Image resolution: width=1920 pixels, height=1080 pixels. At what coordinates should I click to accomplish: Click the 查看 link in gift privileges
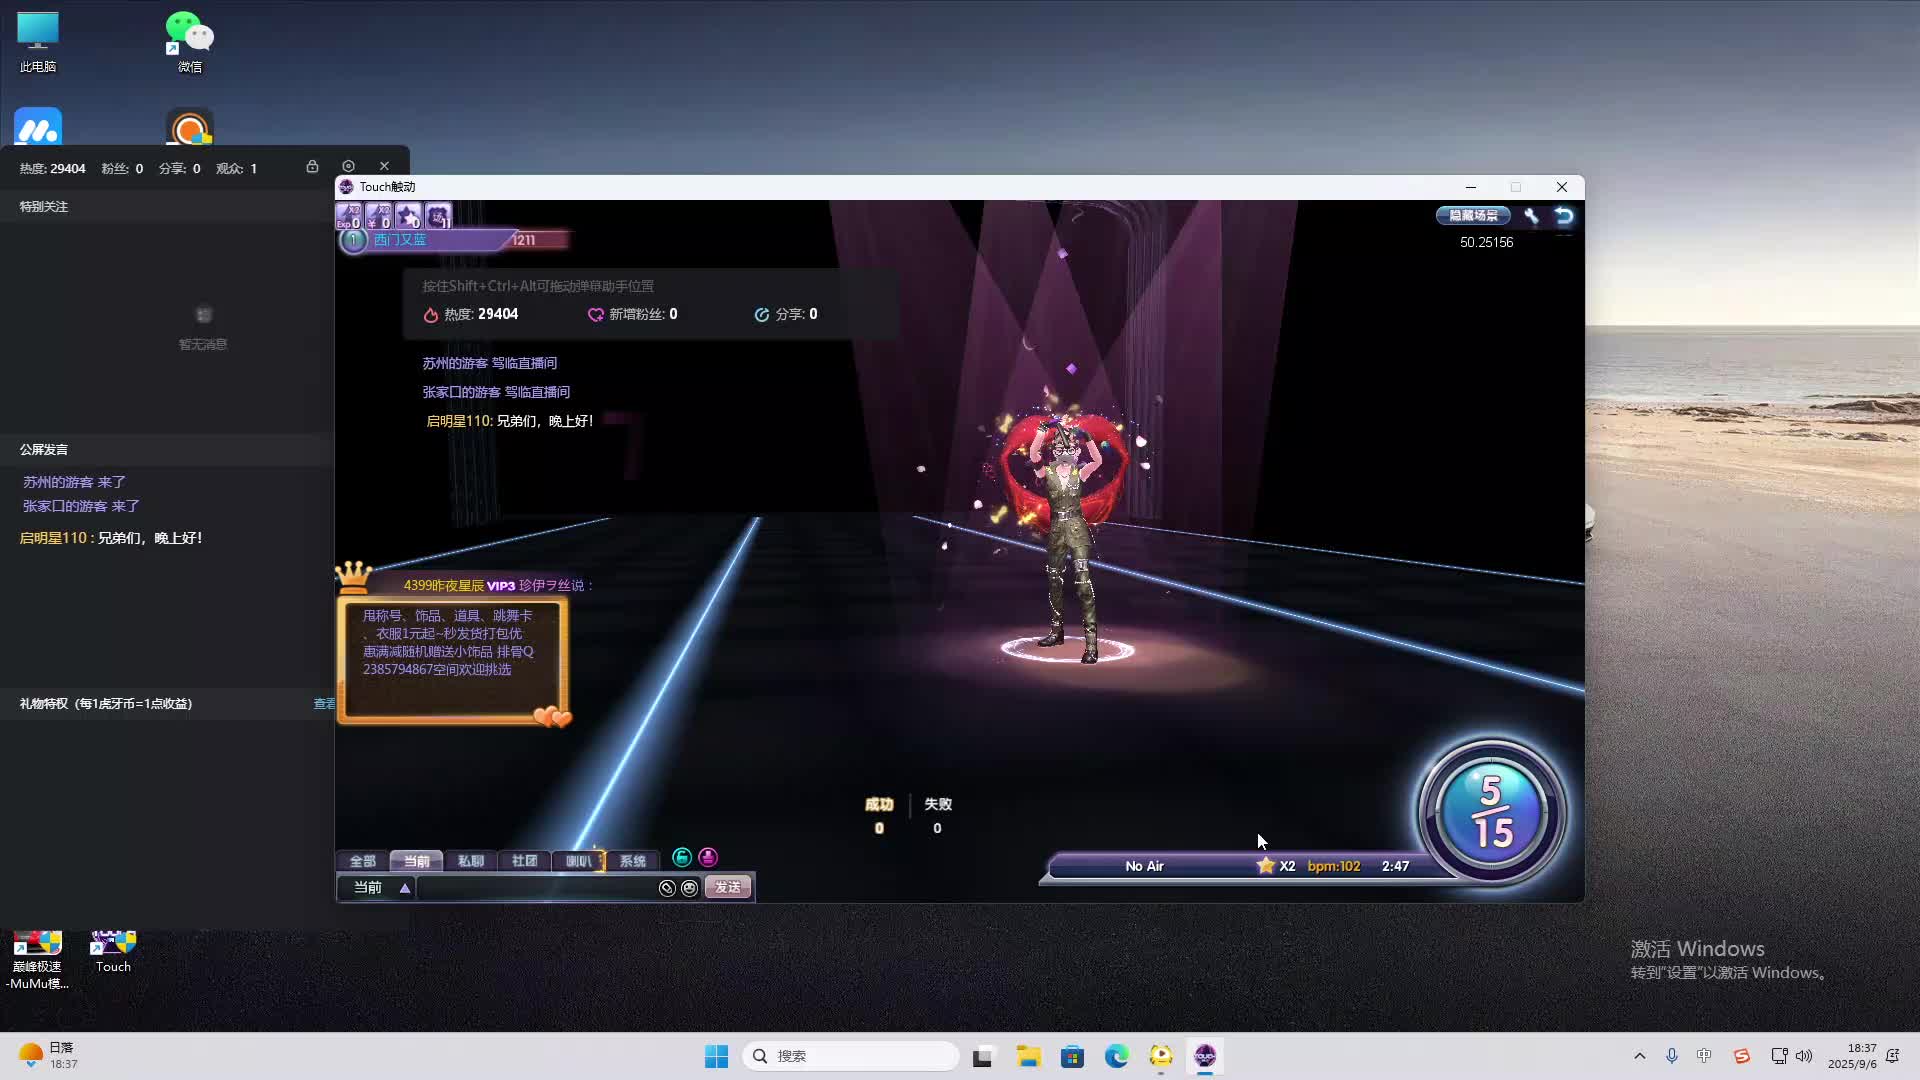(324, 704)
